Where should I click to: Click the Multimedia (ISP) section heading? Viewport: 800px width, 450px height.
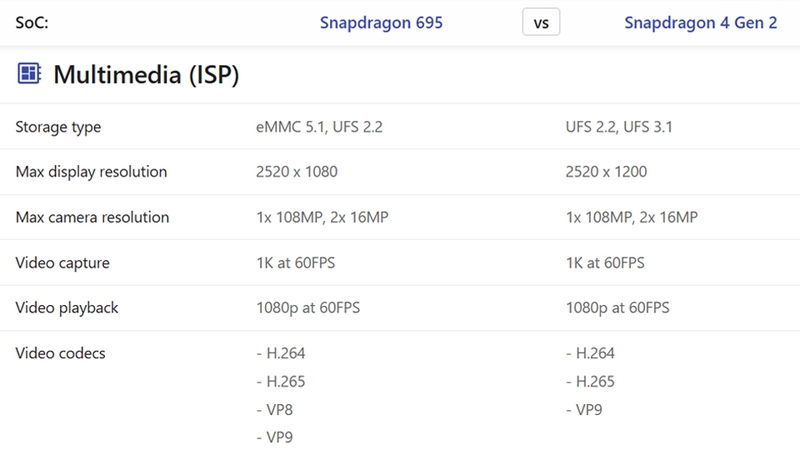[146, 74]
